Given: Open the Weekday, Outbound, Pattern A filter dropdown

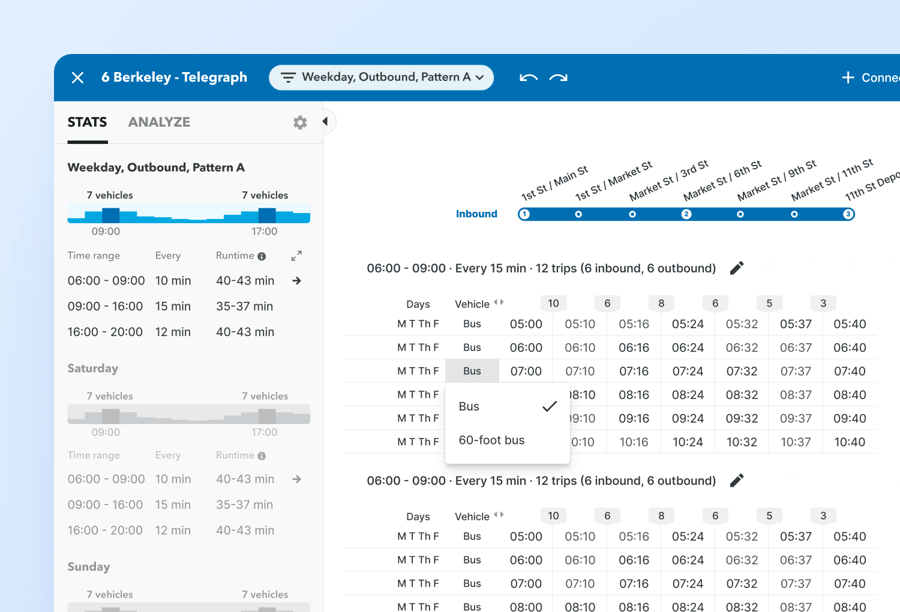Looking at the screenshot, I should coord(381,78).
